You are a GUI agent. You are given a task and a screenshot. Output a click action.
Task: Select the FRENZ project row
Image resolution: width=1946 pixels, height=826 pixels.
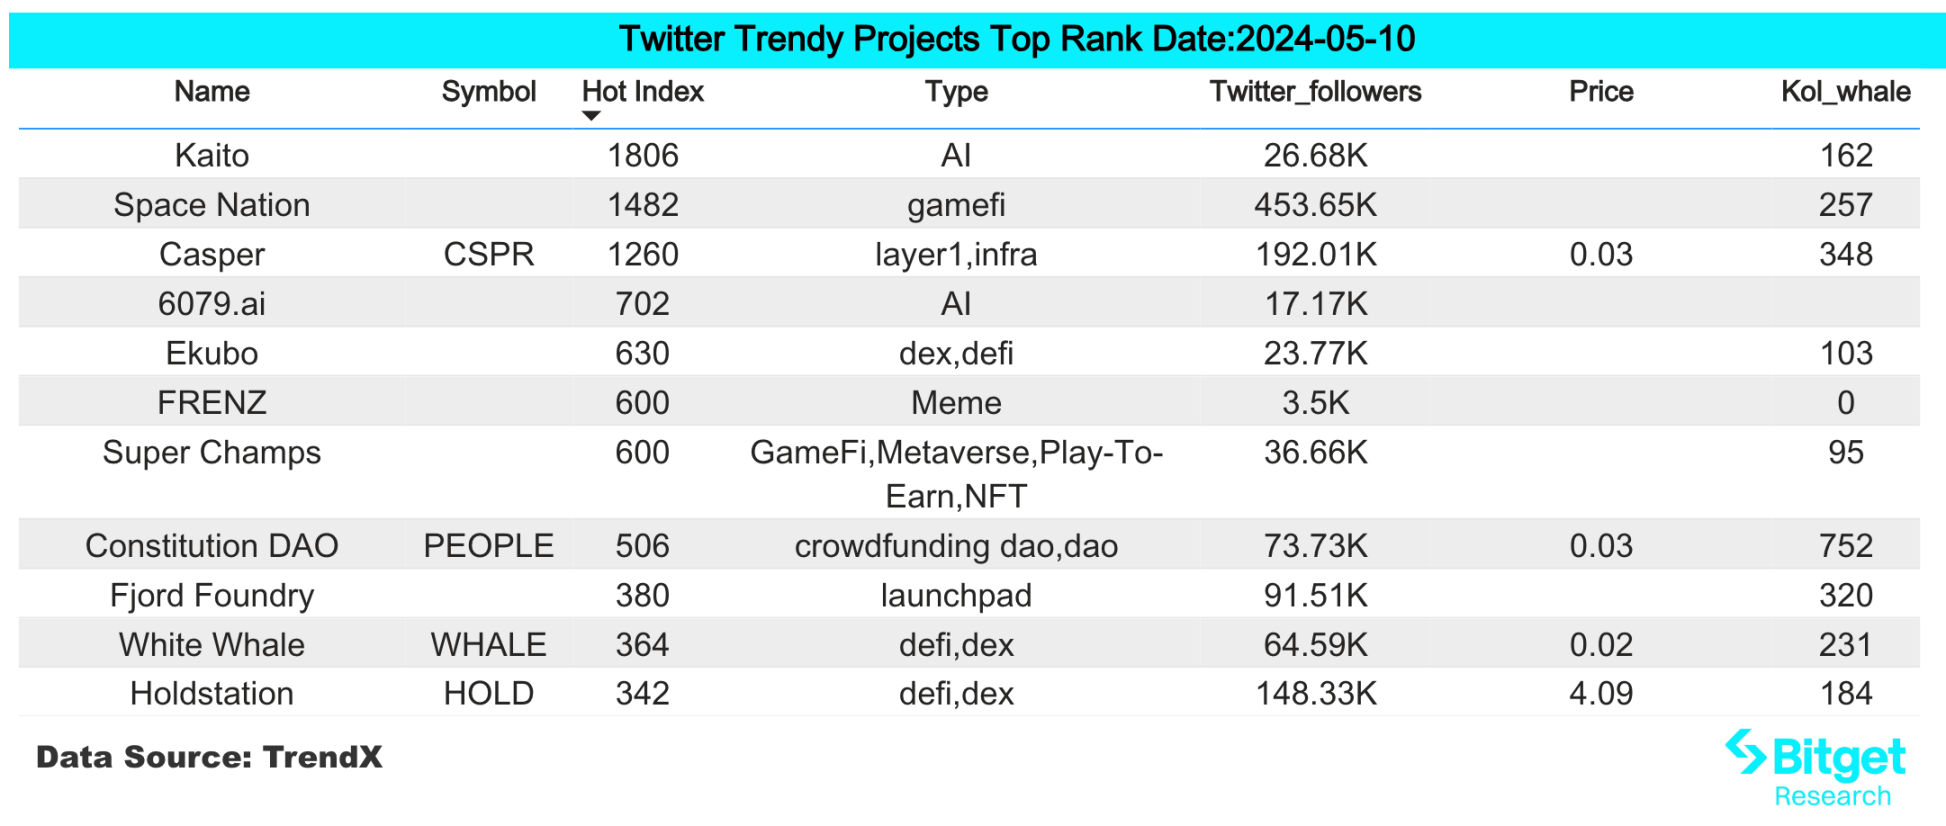pyautogui.click(x=212, y=403)
